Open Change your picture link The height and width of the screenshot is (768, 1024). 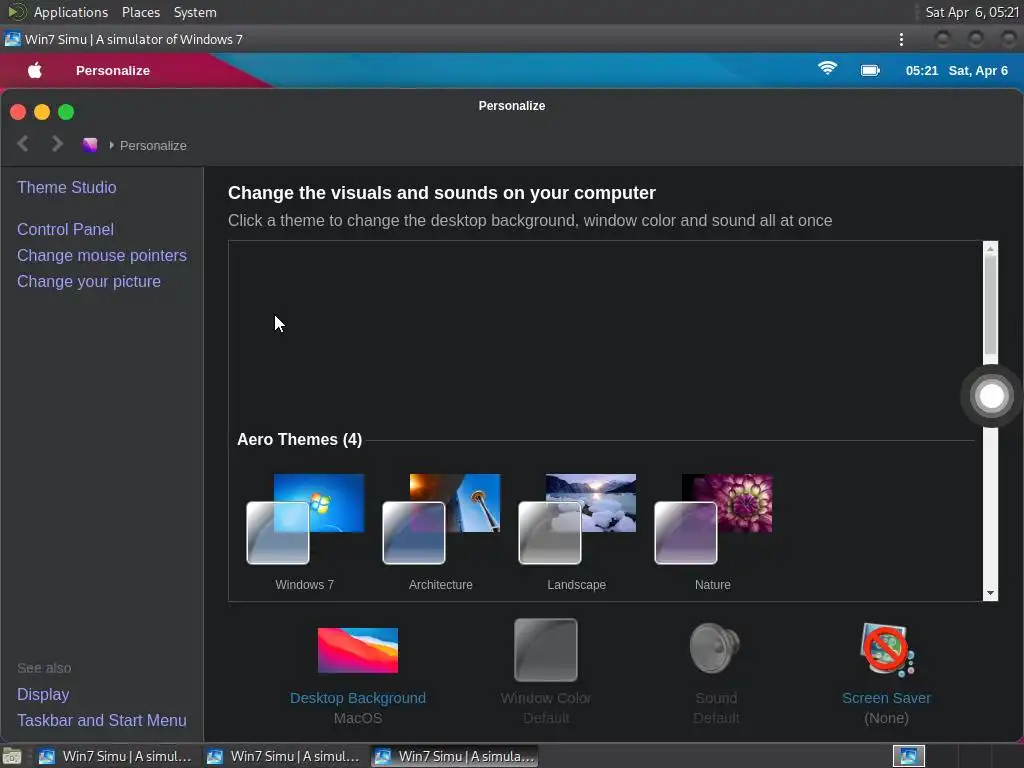coord(89,281)
